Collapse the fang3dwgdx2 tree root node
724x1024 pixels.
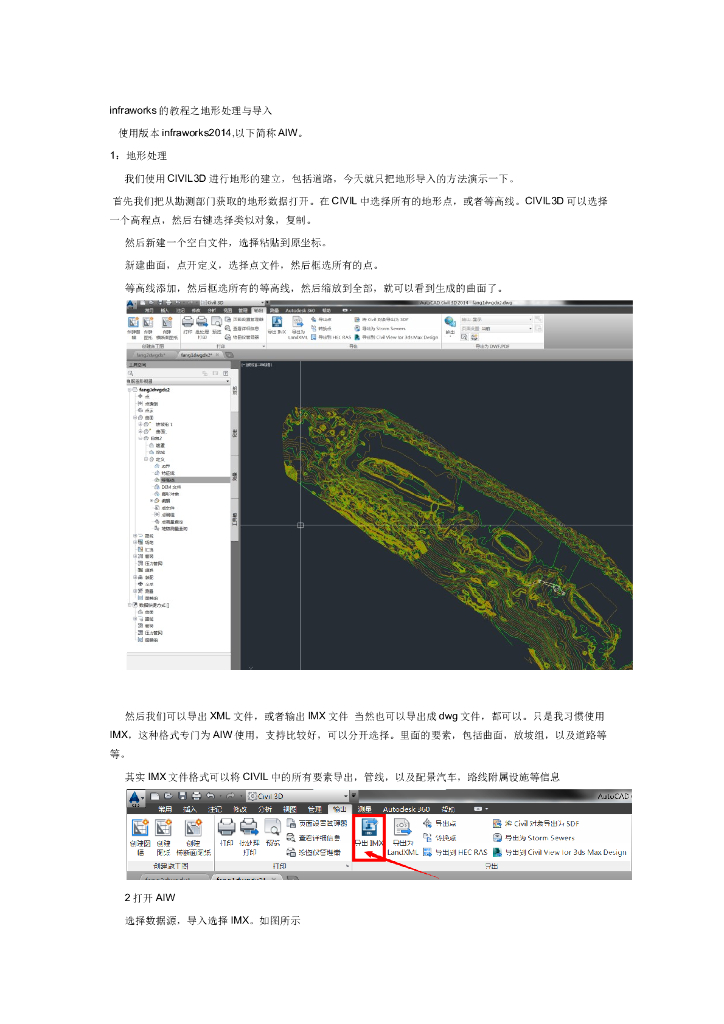tap(130, 390)
